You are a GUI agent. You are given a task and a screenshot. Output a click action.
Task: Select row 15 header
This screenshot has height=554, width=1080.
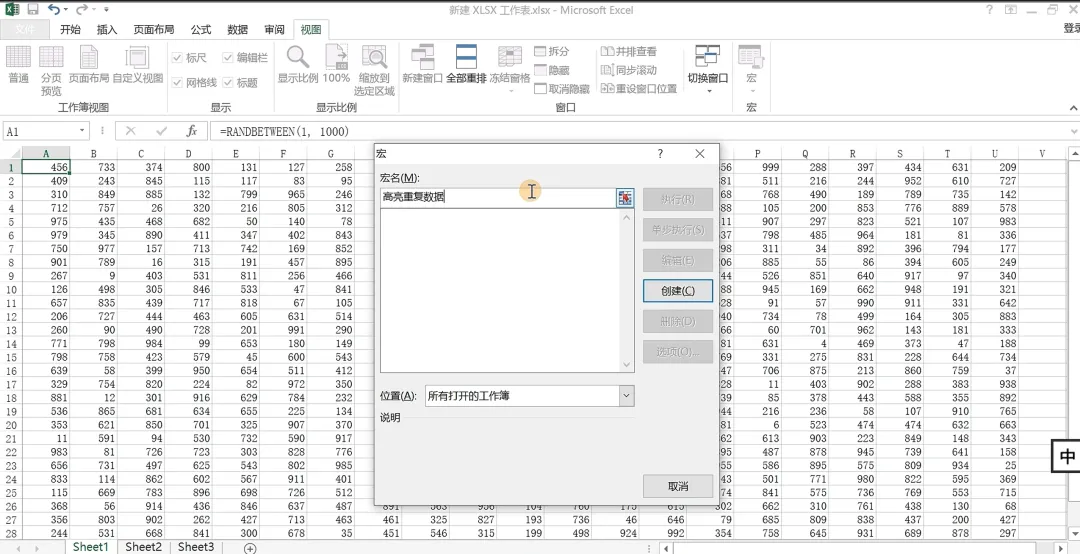(11, 357)
